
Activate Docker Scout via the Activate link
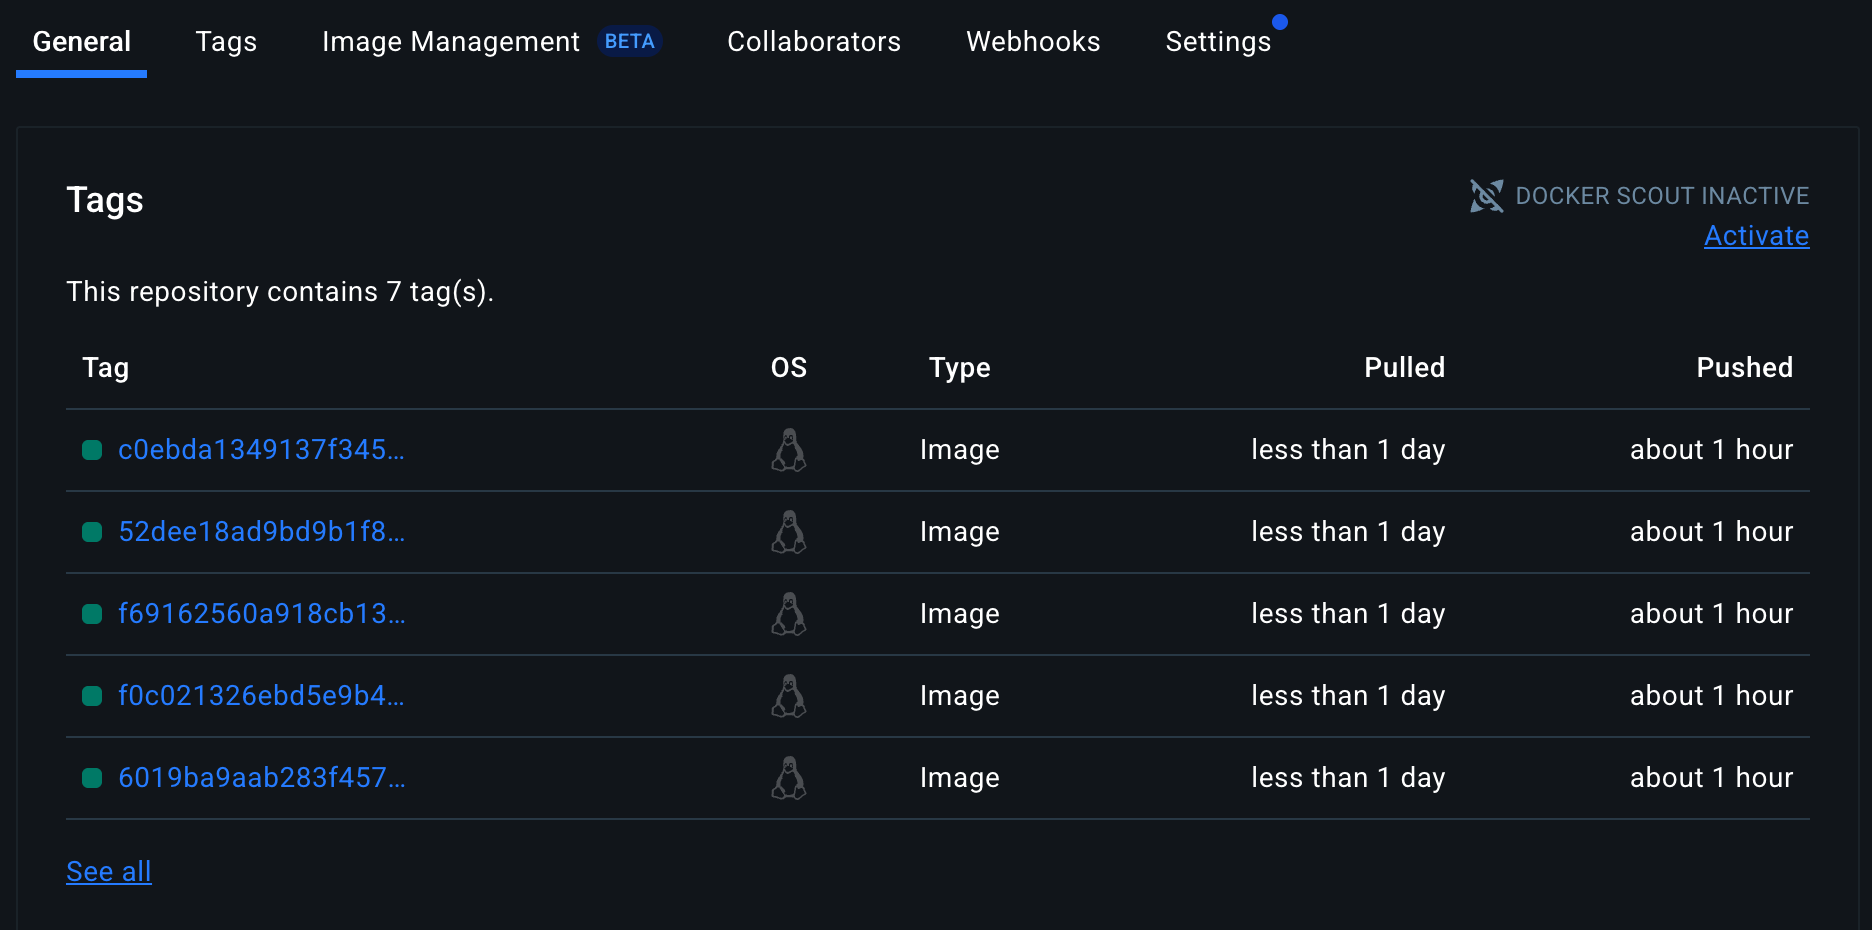[1756, 236]
